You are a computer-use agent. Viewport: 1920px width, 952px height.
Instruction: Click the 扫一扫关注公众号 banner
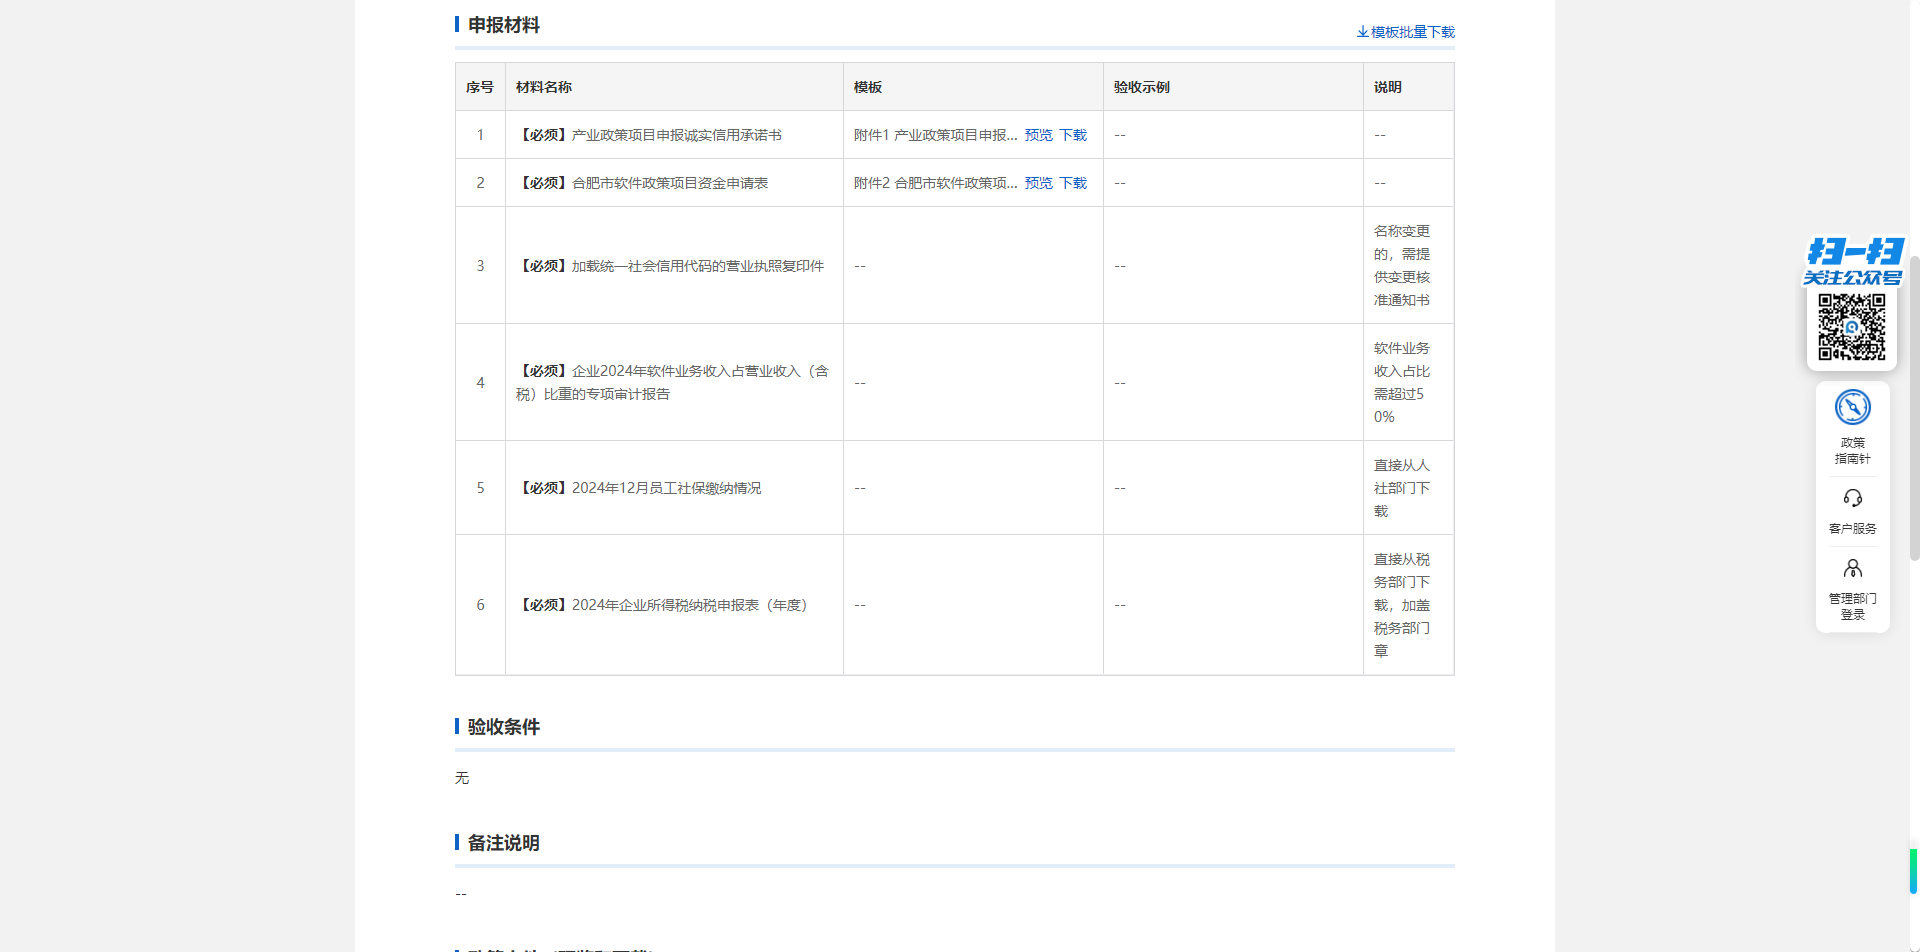1853,262
